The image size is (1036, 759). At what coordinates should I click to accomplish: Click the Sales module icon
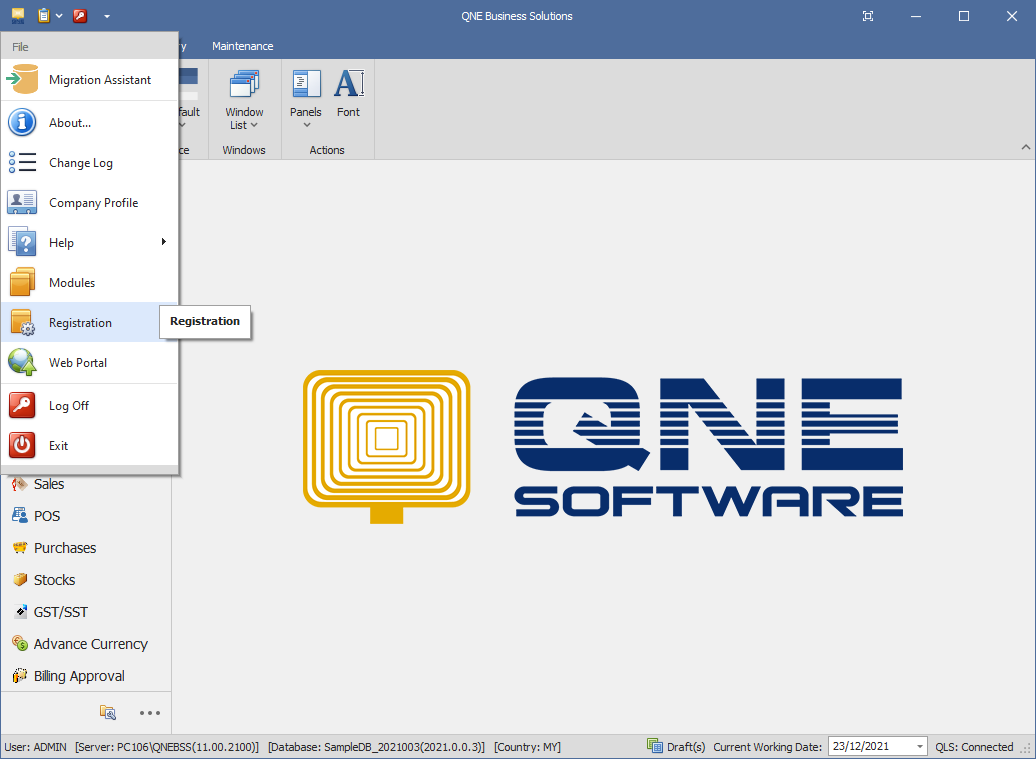[x=19, y=484]
